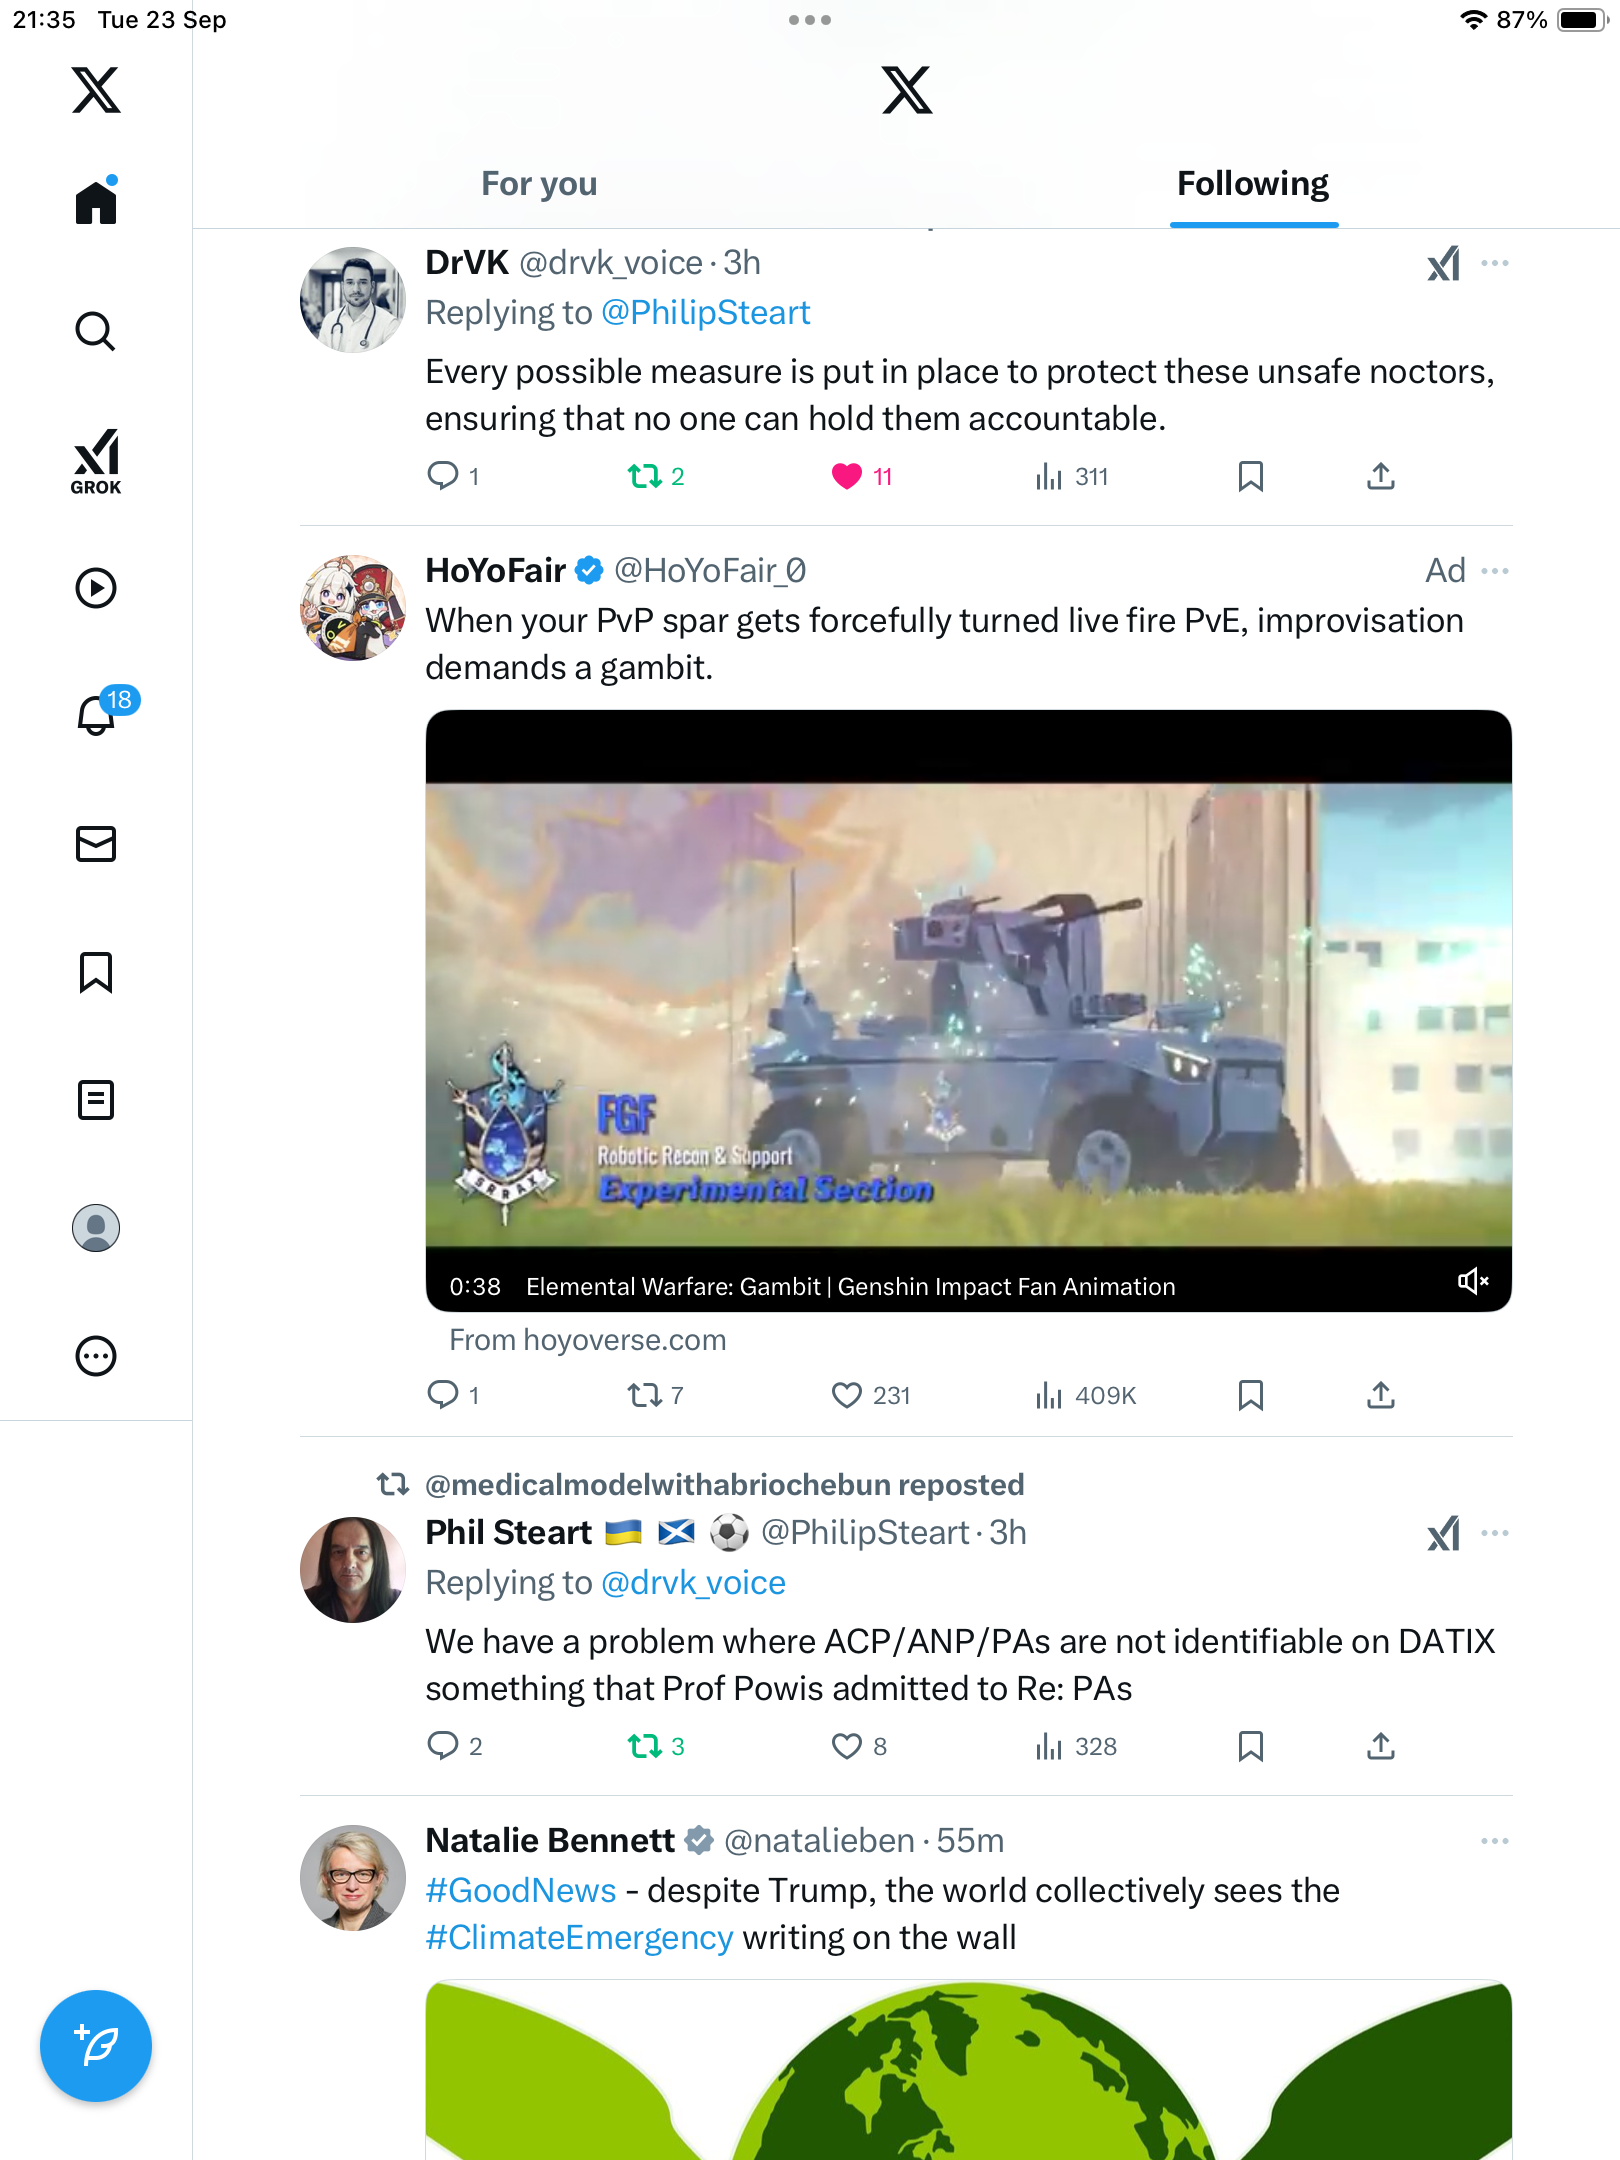Image resolution: width=1620 pixels, height=2160 pixels.
Task: Open the @PhilipSteart mention link
Action: [x=705, y=313]
